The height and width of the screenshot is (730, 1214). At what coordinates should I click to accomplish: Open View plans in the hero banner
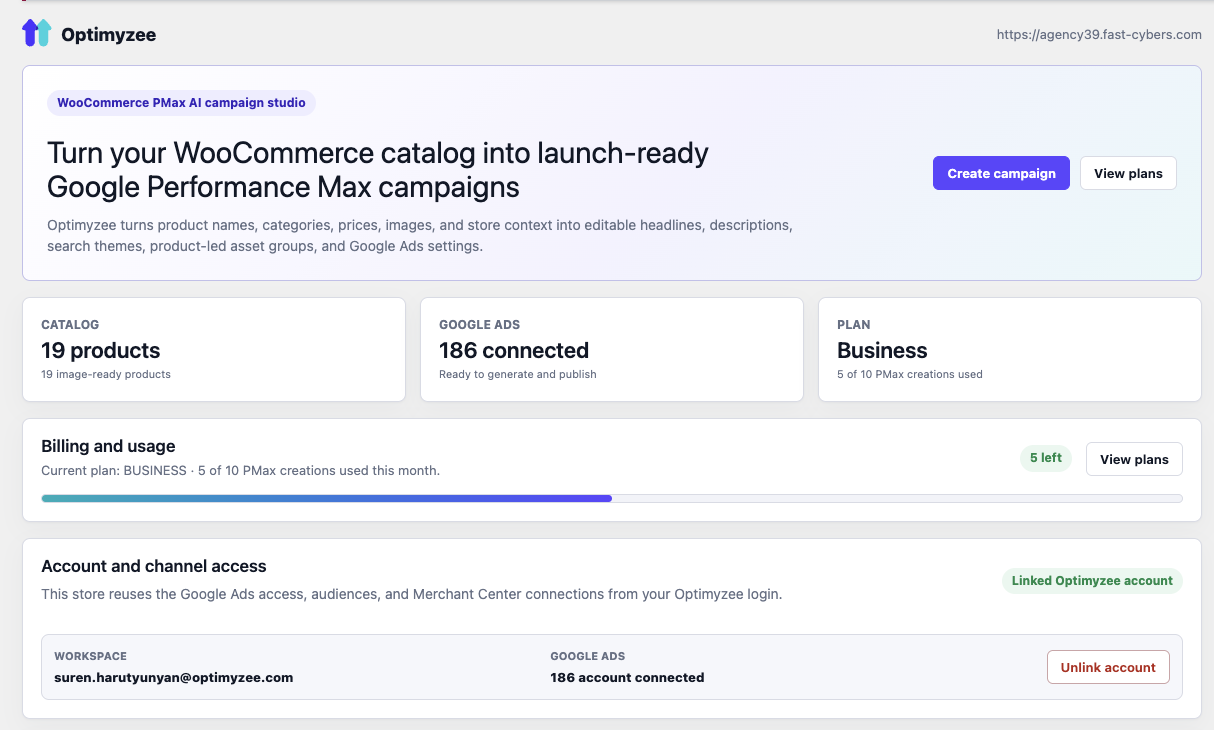pyautogui.click(x=1128, y=173)
